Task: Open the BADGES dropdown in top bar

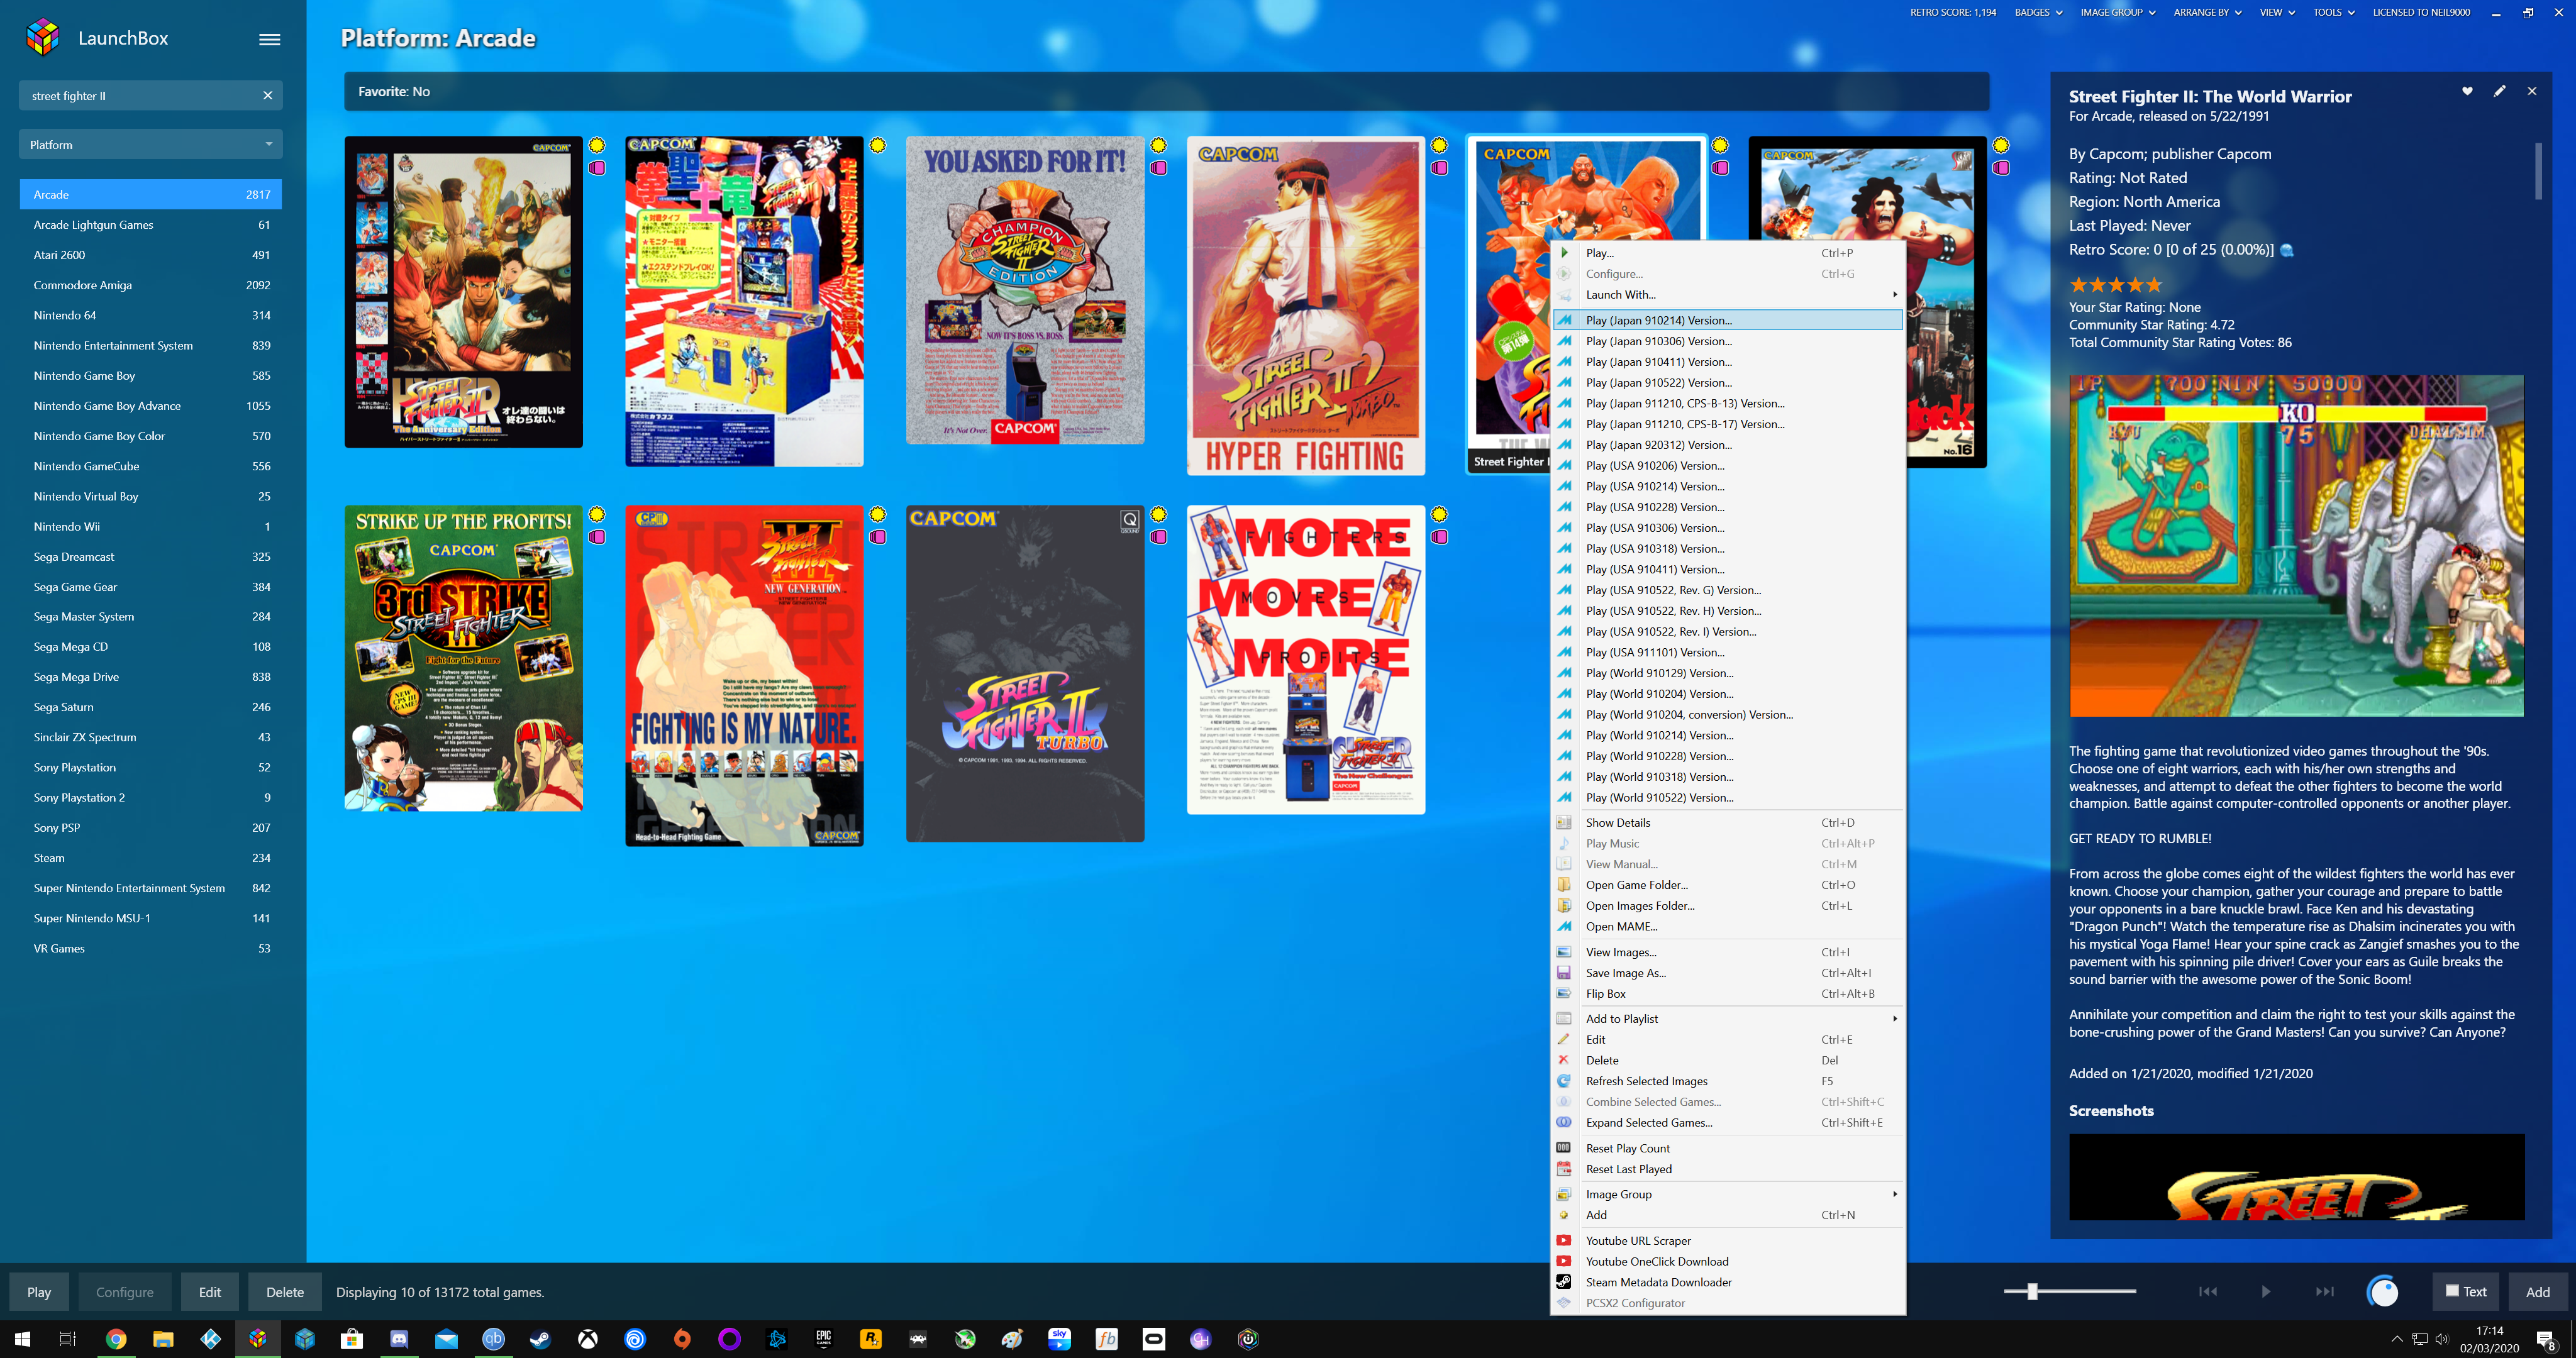Action: click(x=2038, y=12)
